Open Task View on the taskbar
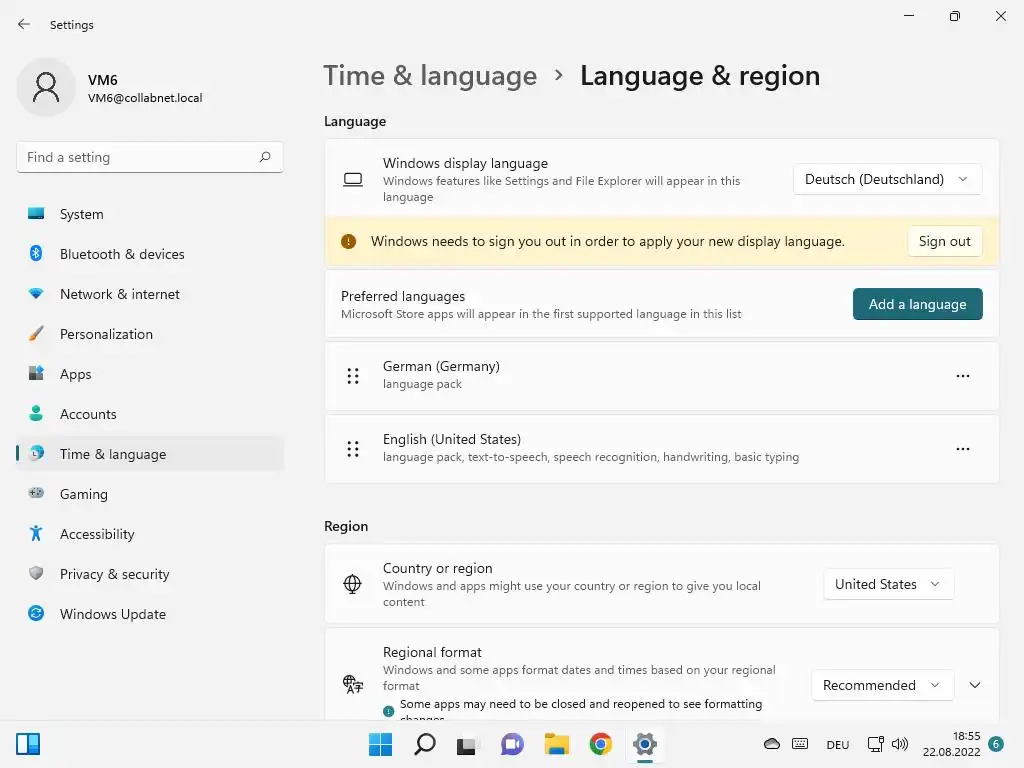Image resolution: width=1024 pixels, height=768 pixels. point(466,745)
